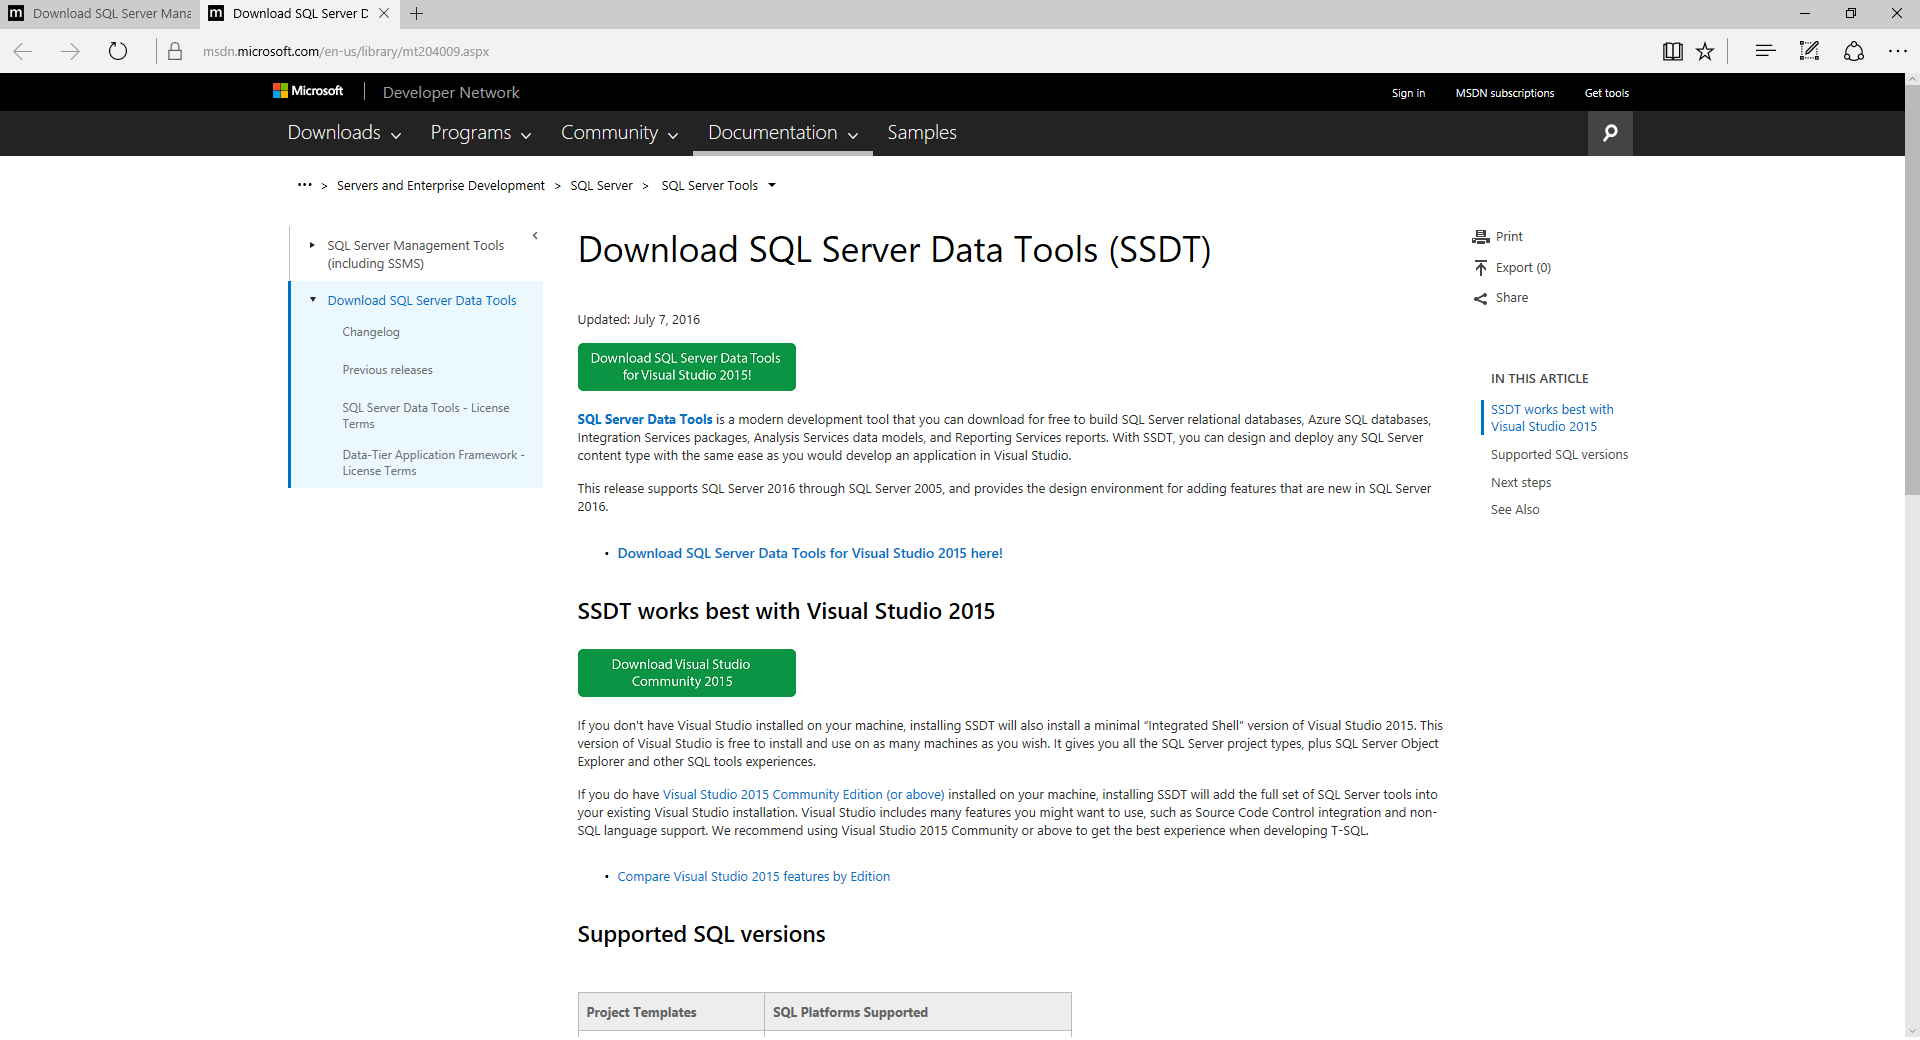Image resolution: width=1920 pixels, height=1040 pixels.
Task: Click the address bar URL
Action: point(346,51)
